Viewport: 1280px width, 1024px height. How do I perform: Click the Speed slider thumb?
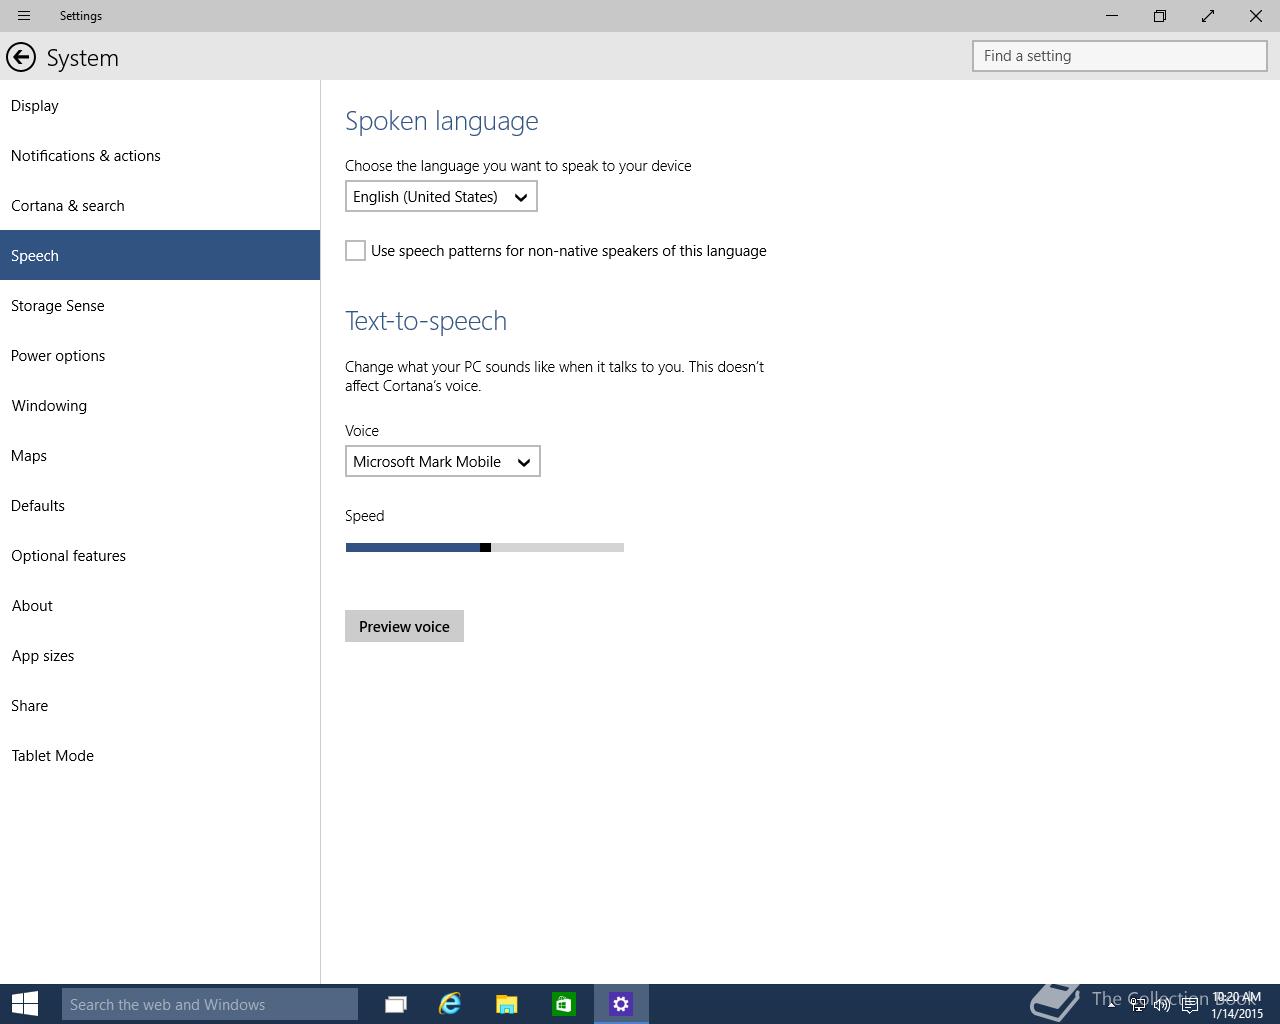tap(485, 547)
